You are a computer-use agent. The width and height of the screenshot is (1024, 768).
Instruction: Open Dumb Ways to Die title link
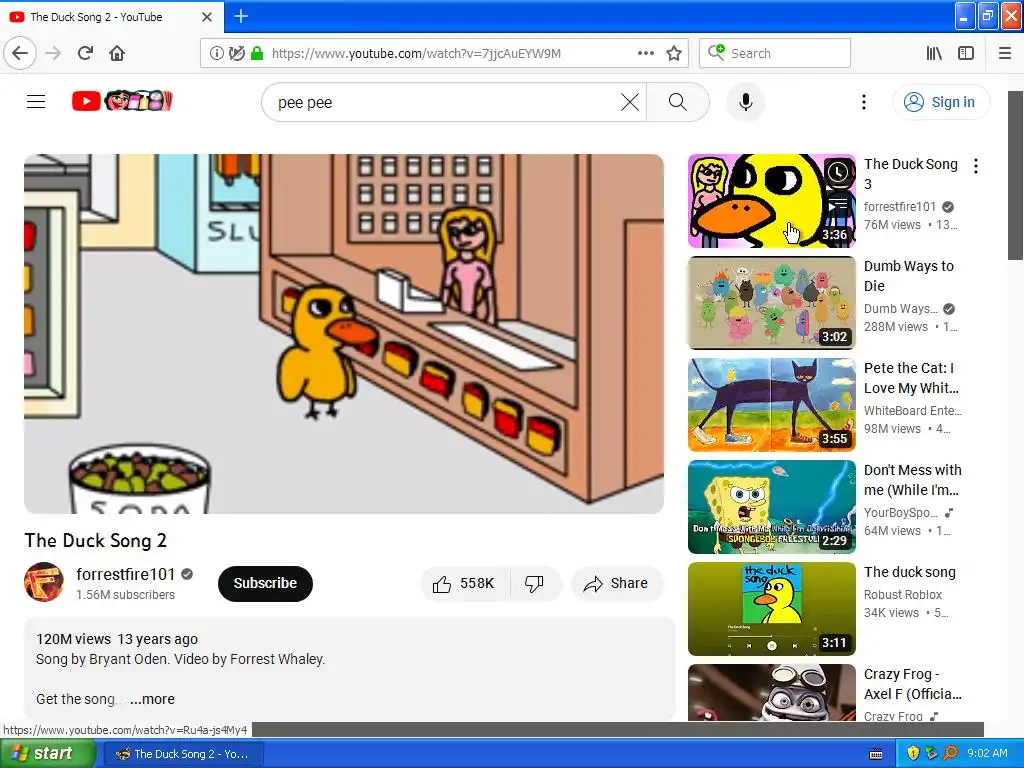pyautogui.click(x=908, y=276)
